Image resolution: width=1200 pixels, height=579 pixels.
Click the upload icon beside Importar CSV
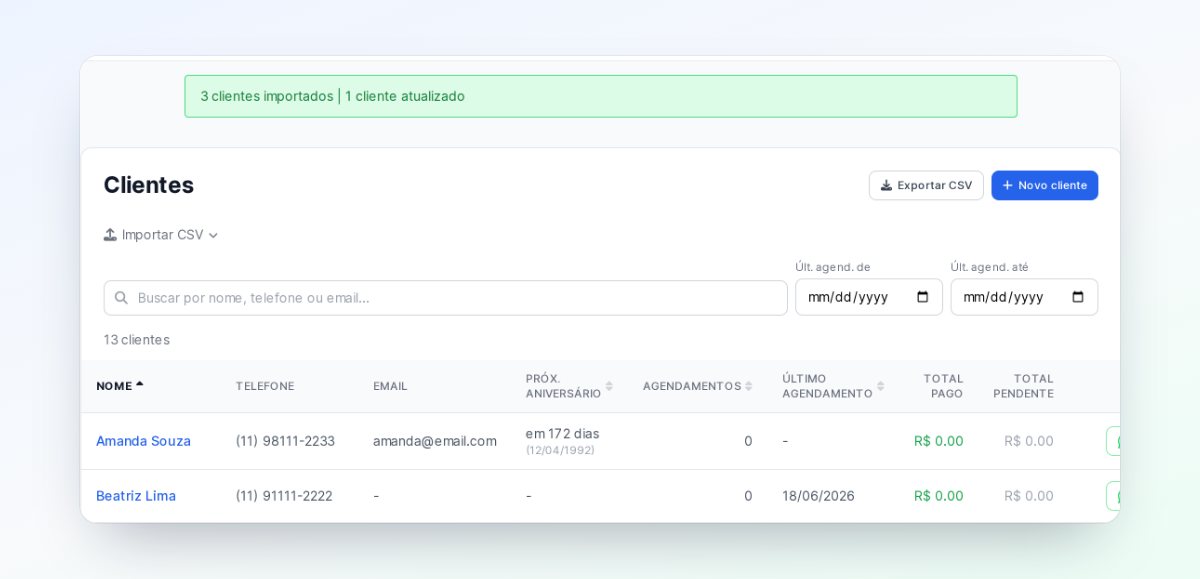(x=110, y=235)
